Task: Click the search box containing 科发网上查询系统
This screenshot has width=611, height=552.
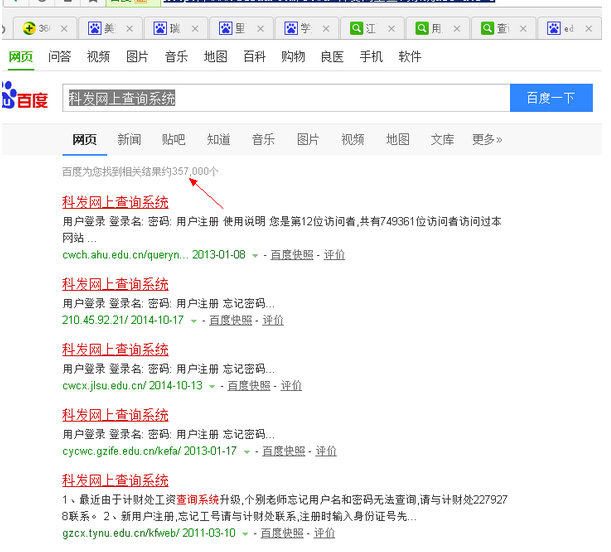Action: (x=286, y=98)
